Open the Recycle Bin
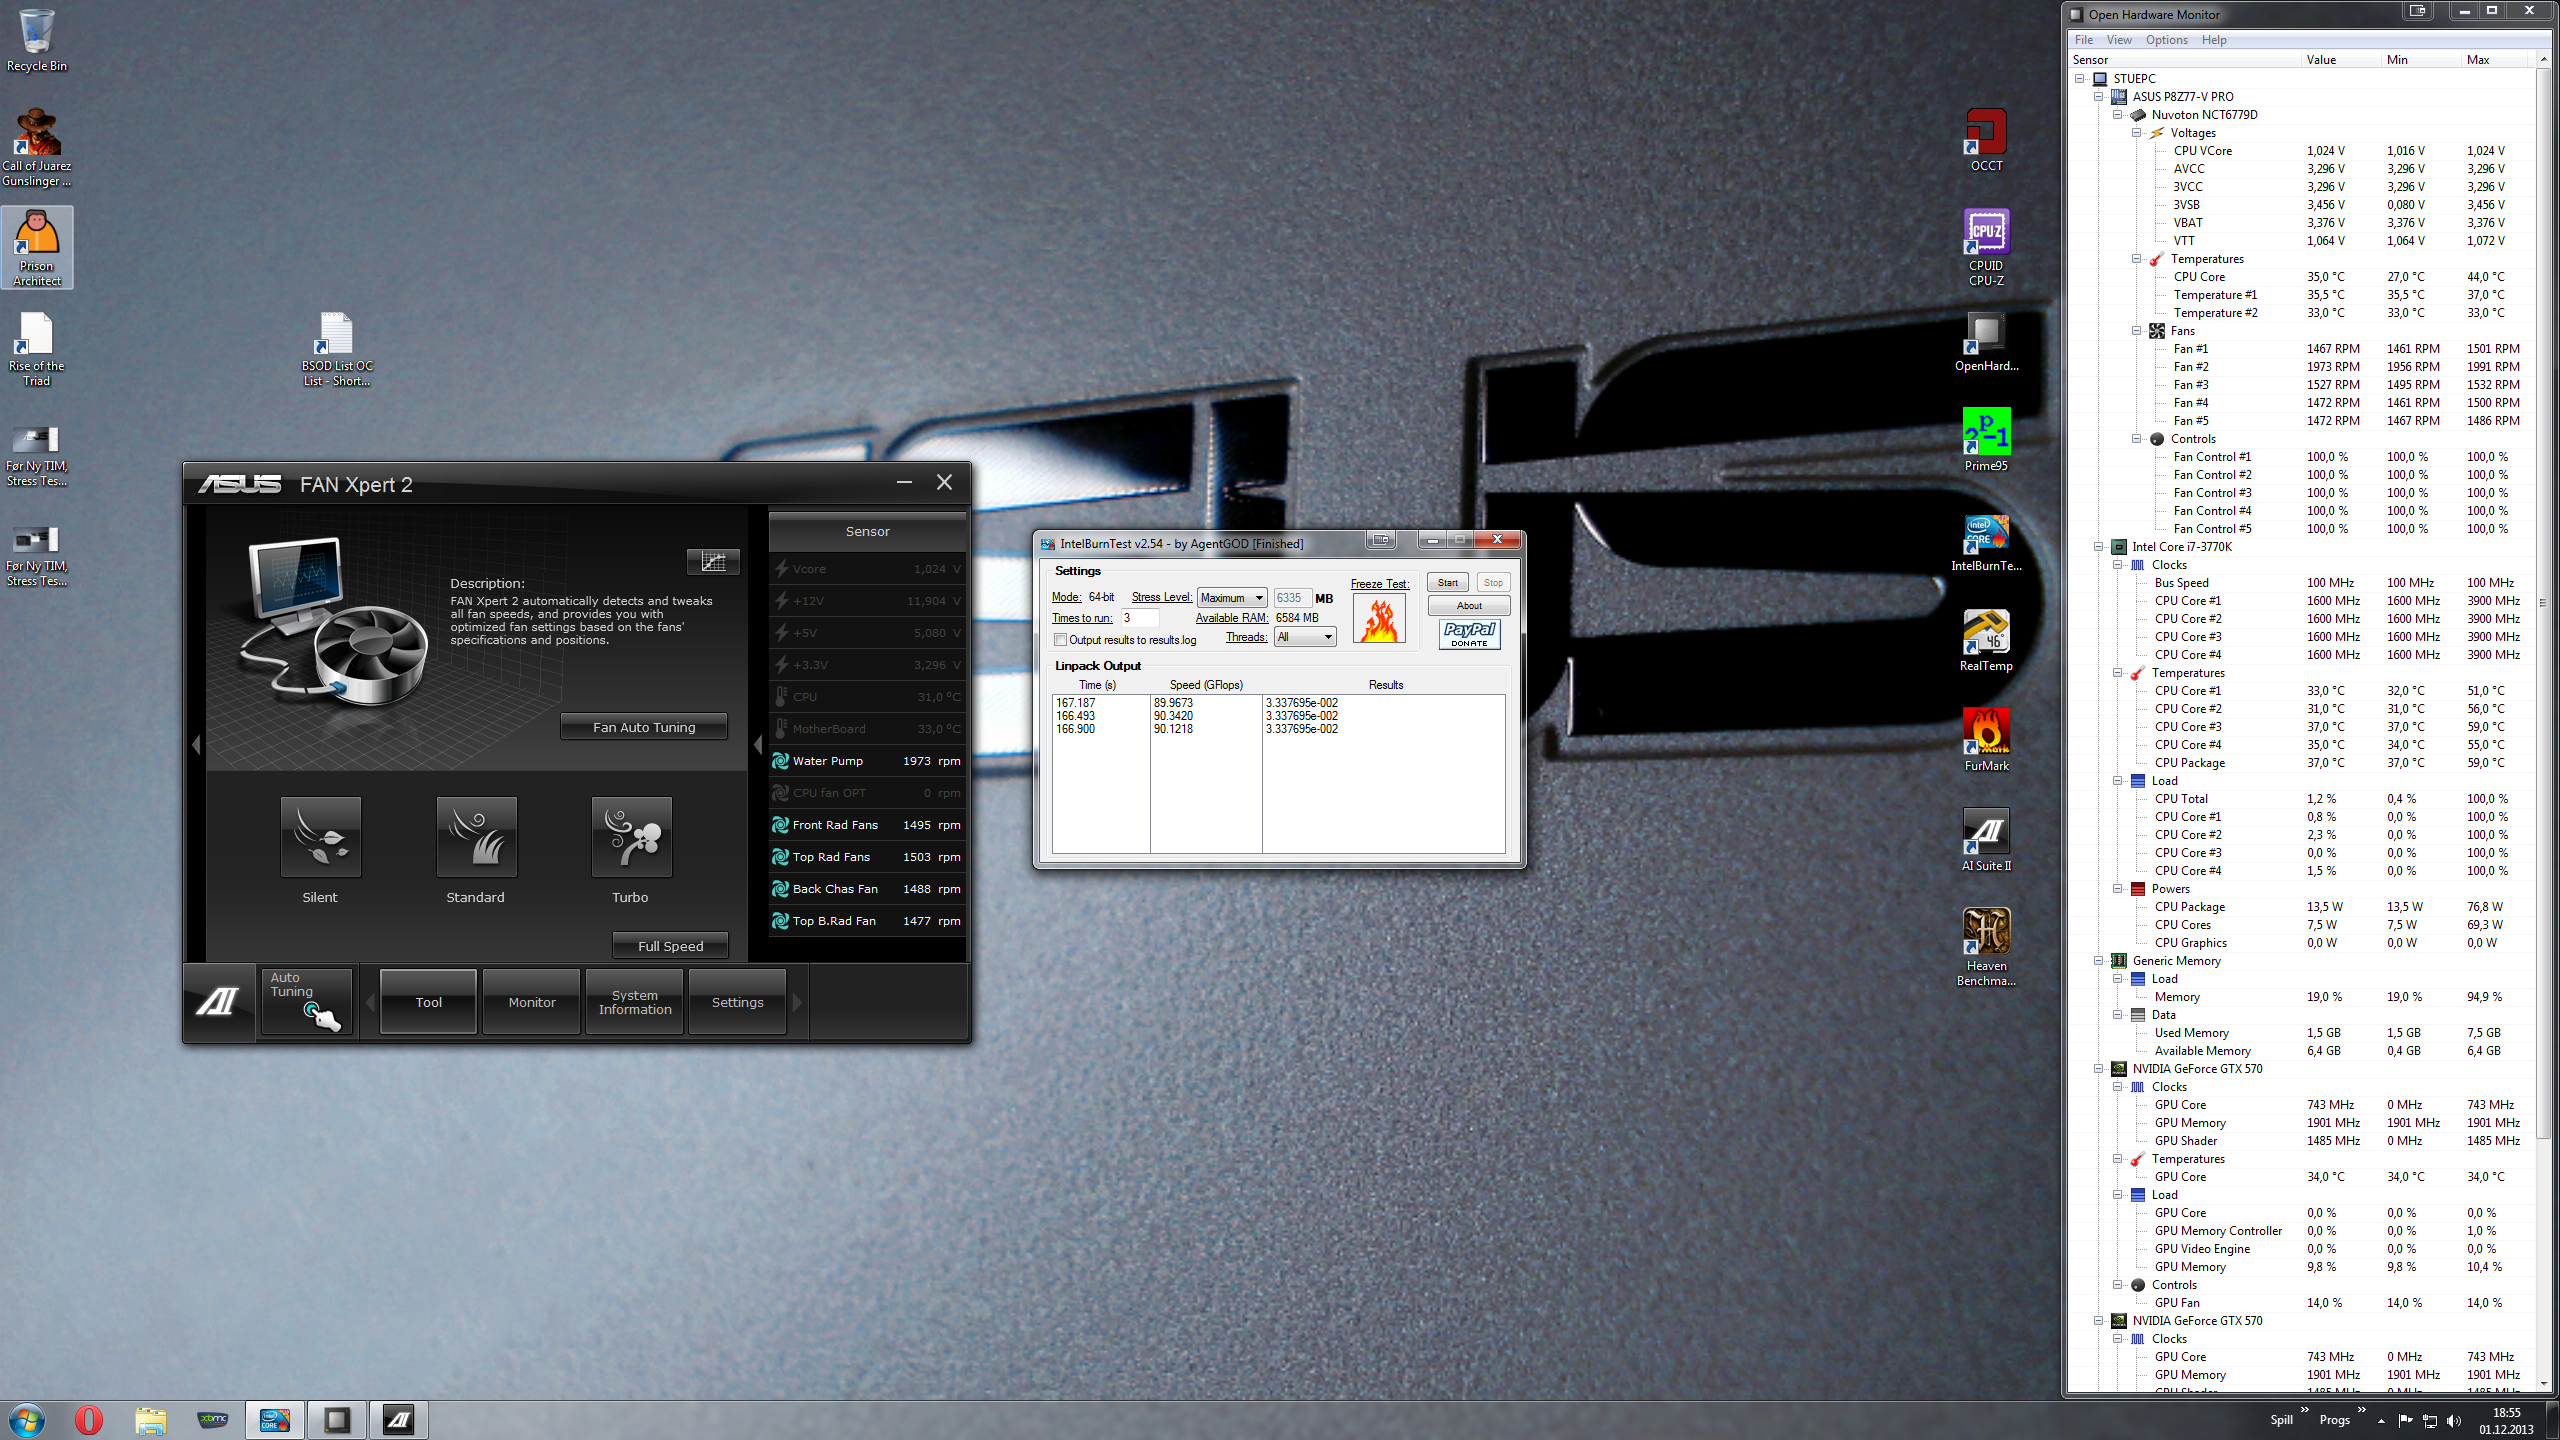The height and width of the screenshot is (1440, 2560). point(37,41)
